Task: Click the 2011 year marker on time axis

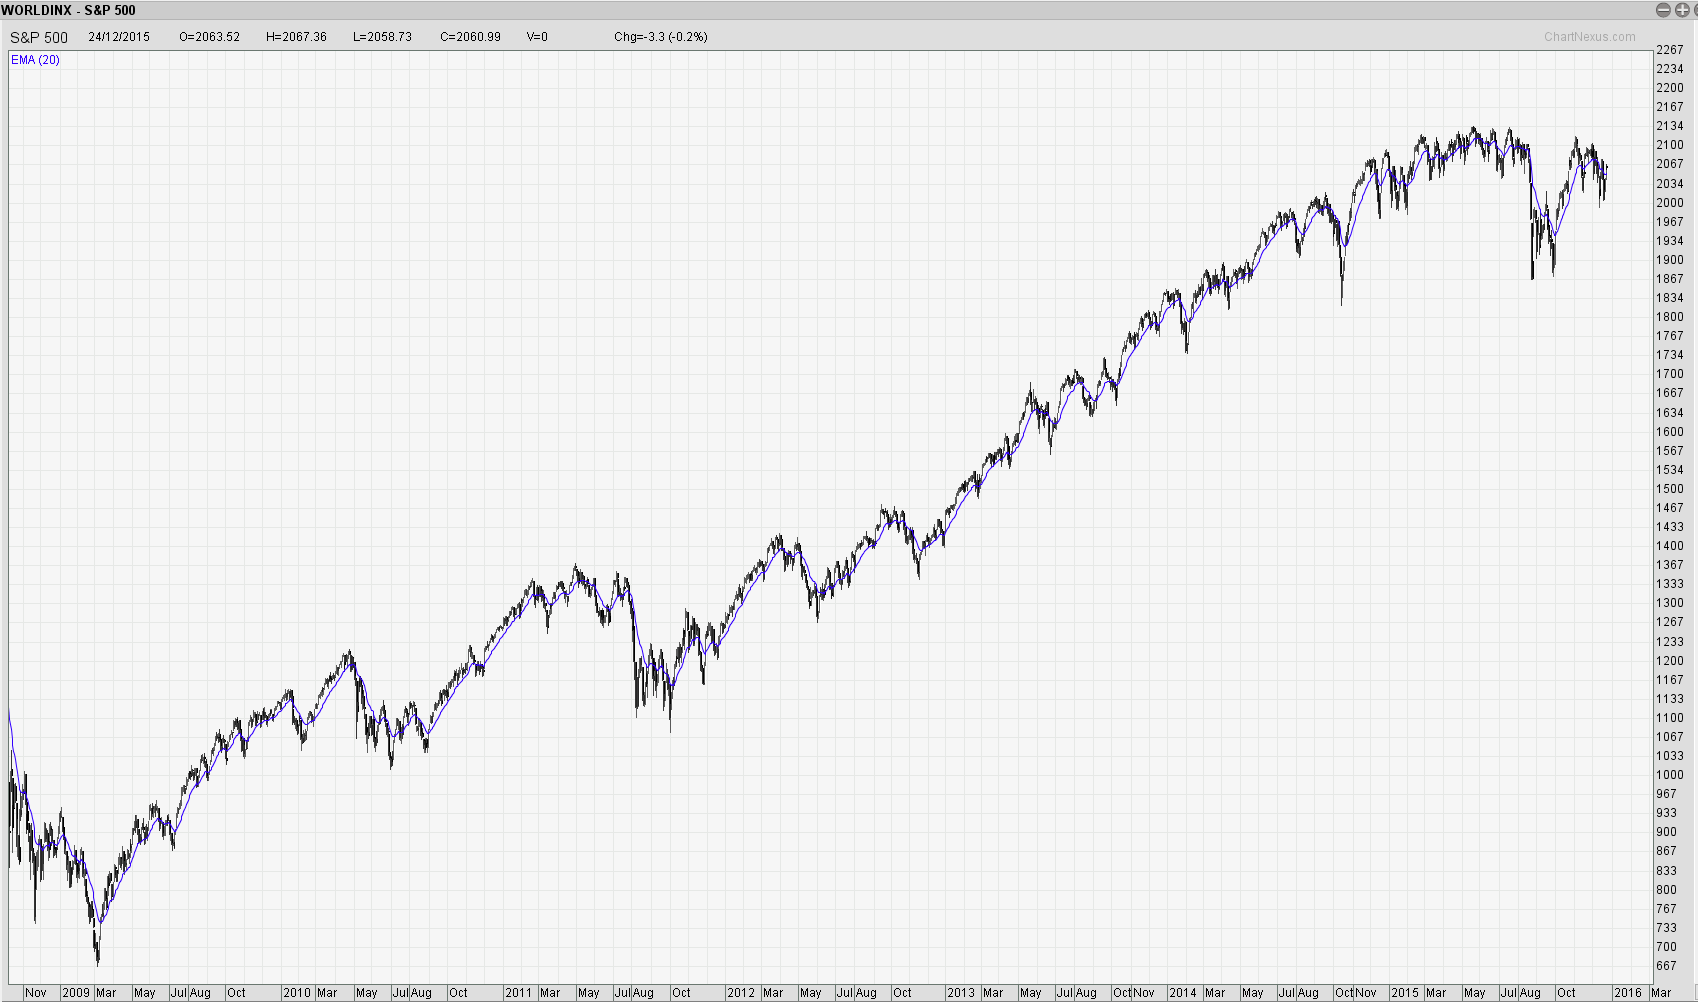Action: click(518, 993)
